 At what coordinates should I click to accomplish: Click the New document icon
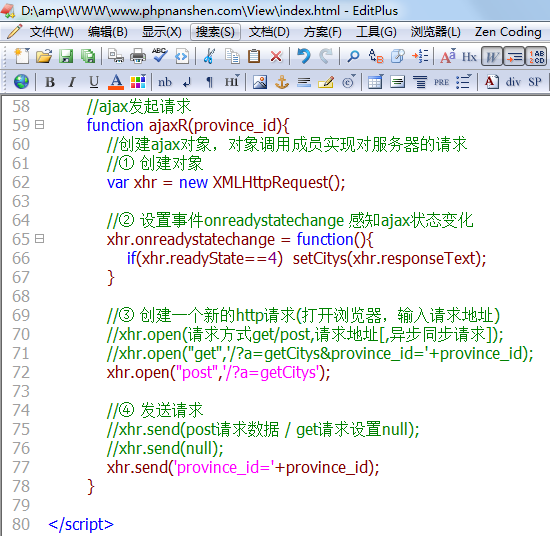point(22,56)
